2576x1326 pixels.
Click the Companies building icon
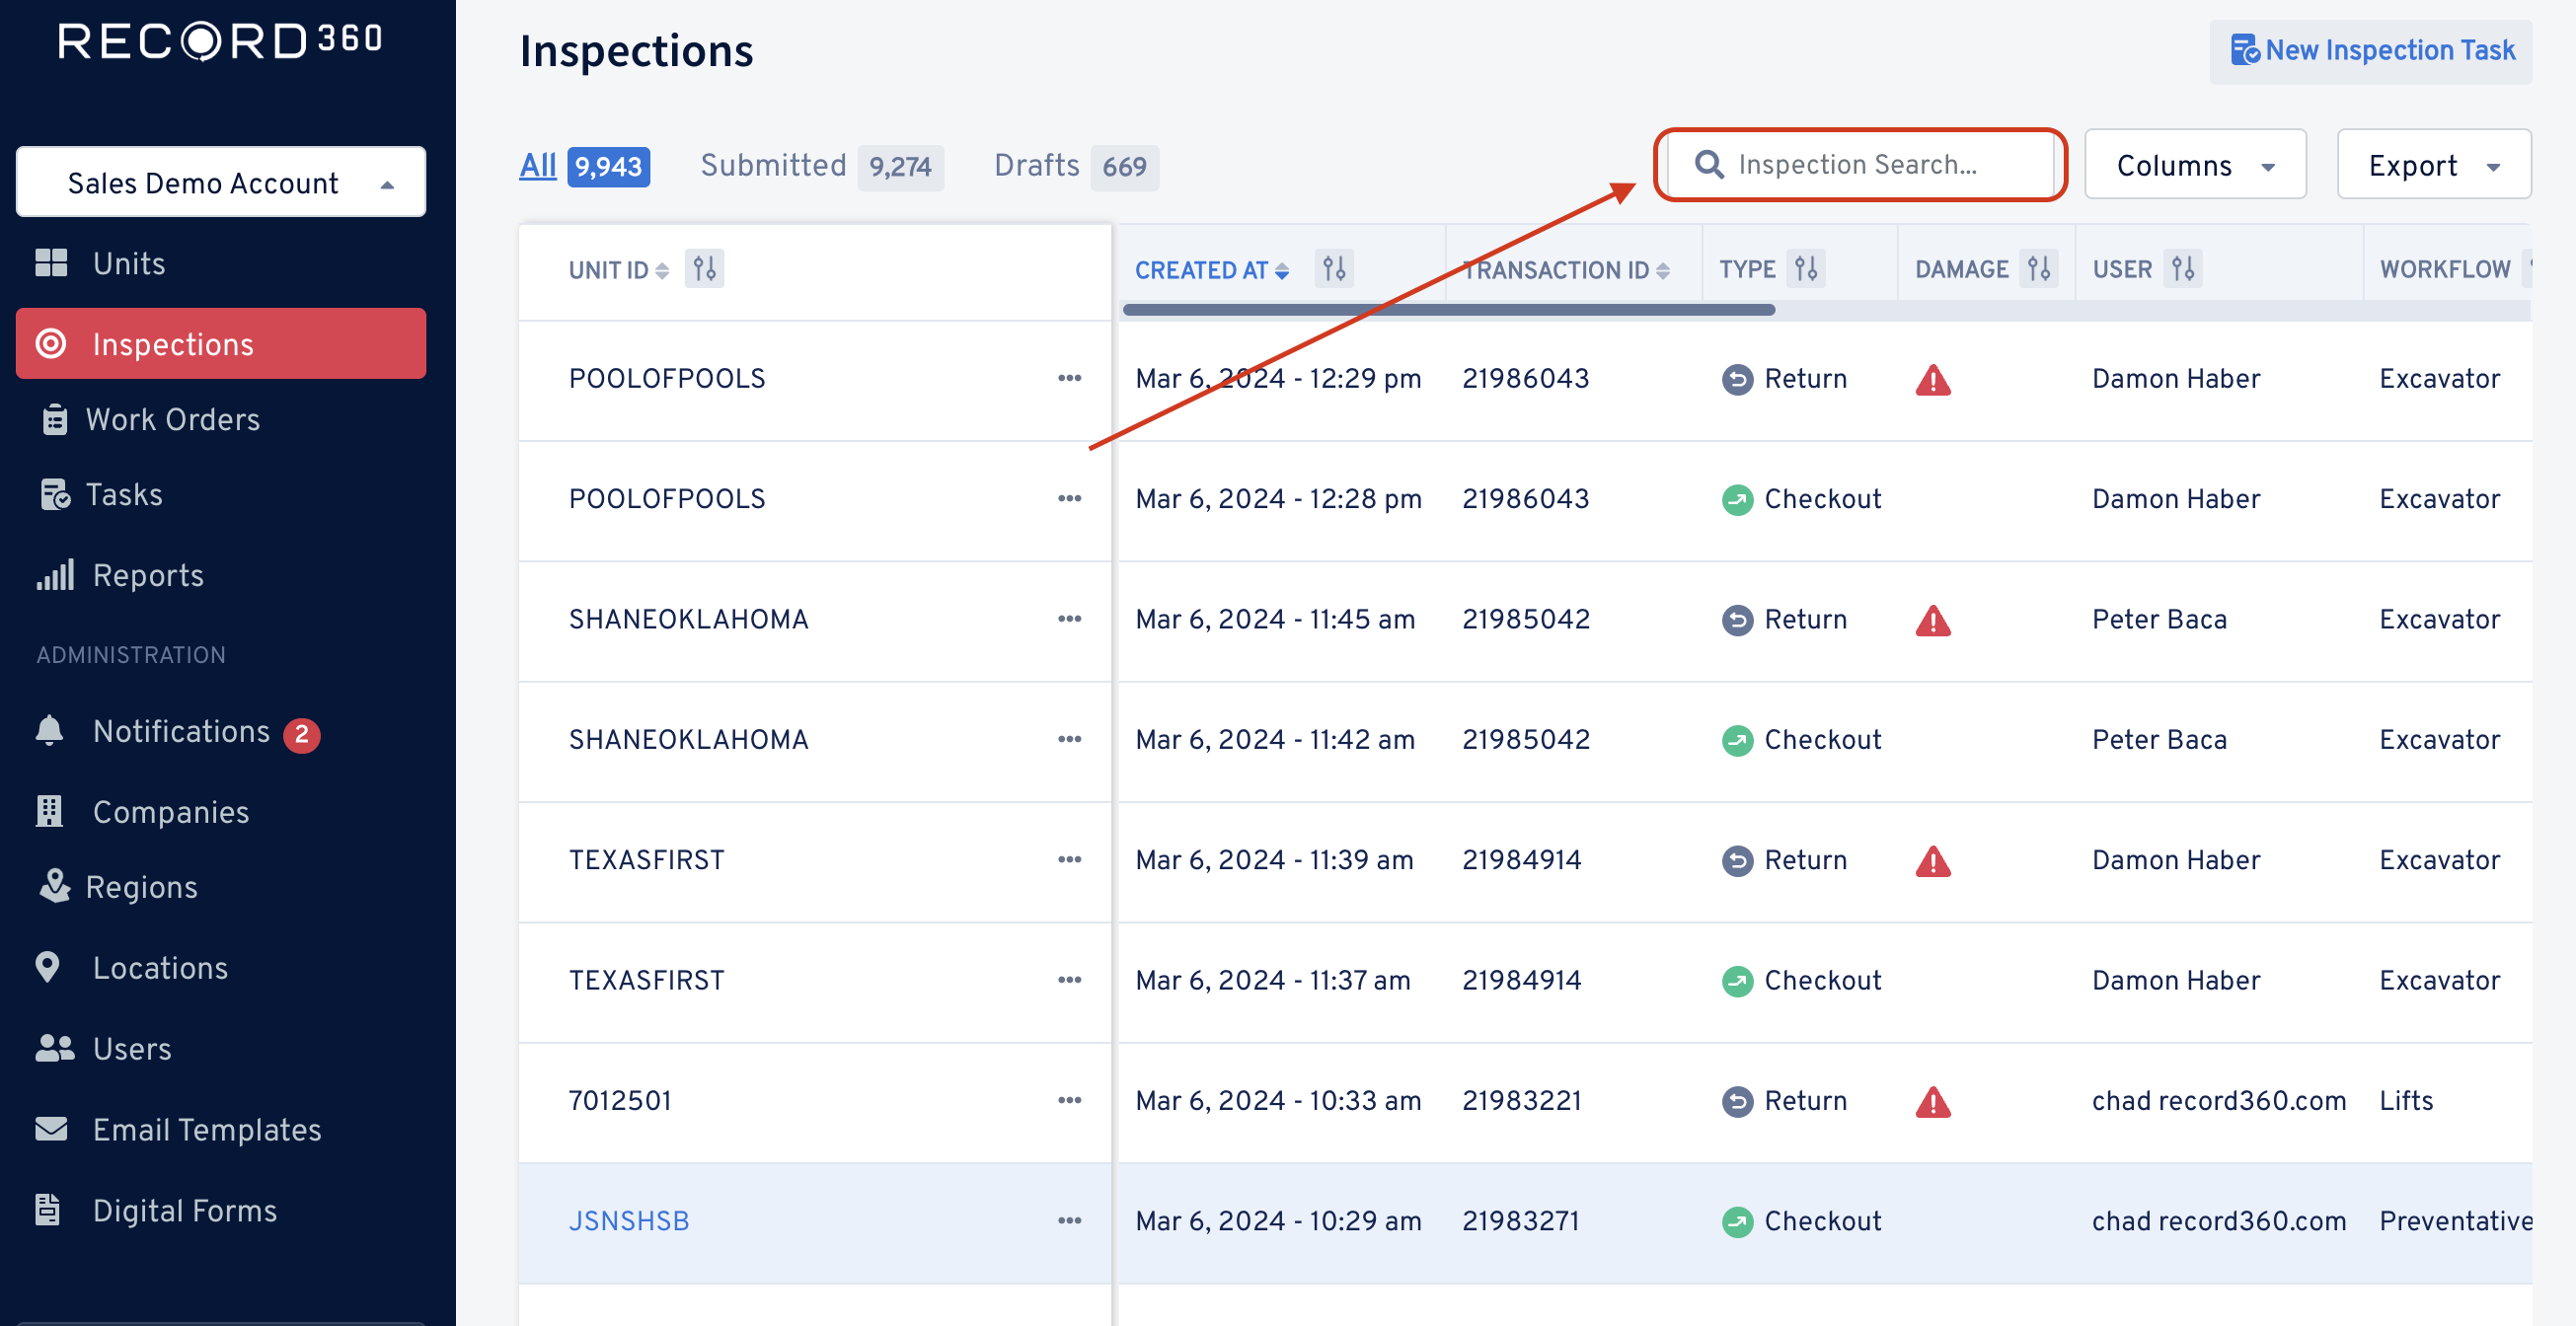pos(49,812)
